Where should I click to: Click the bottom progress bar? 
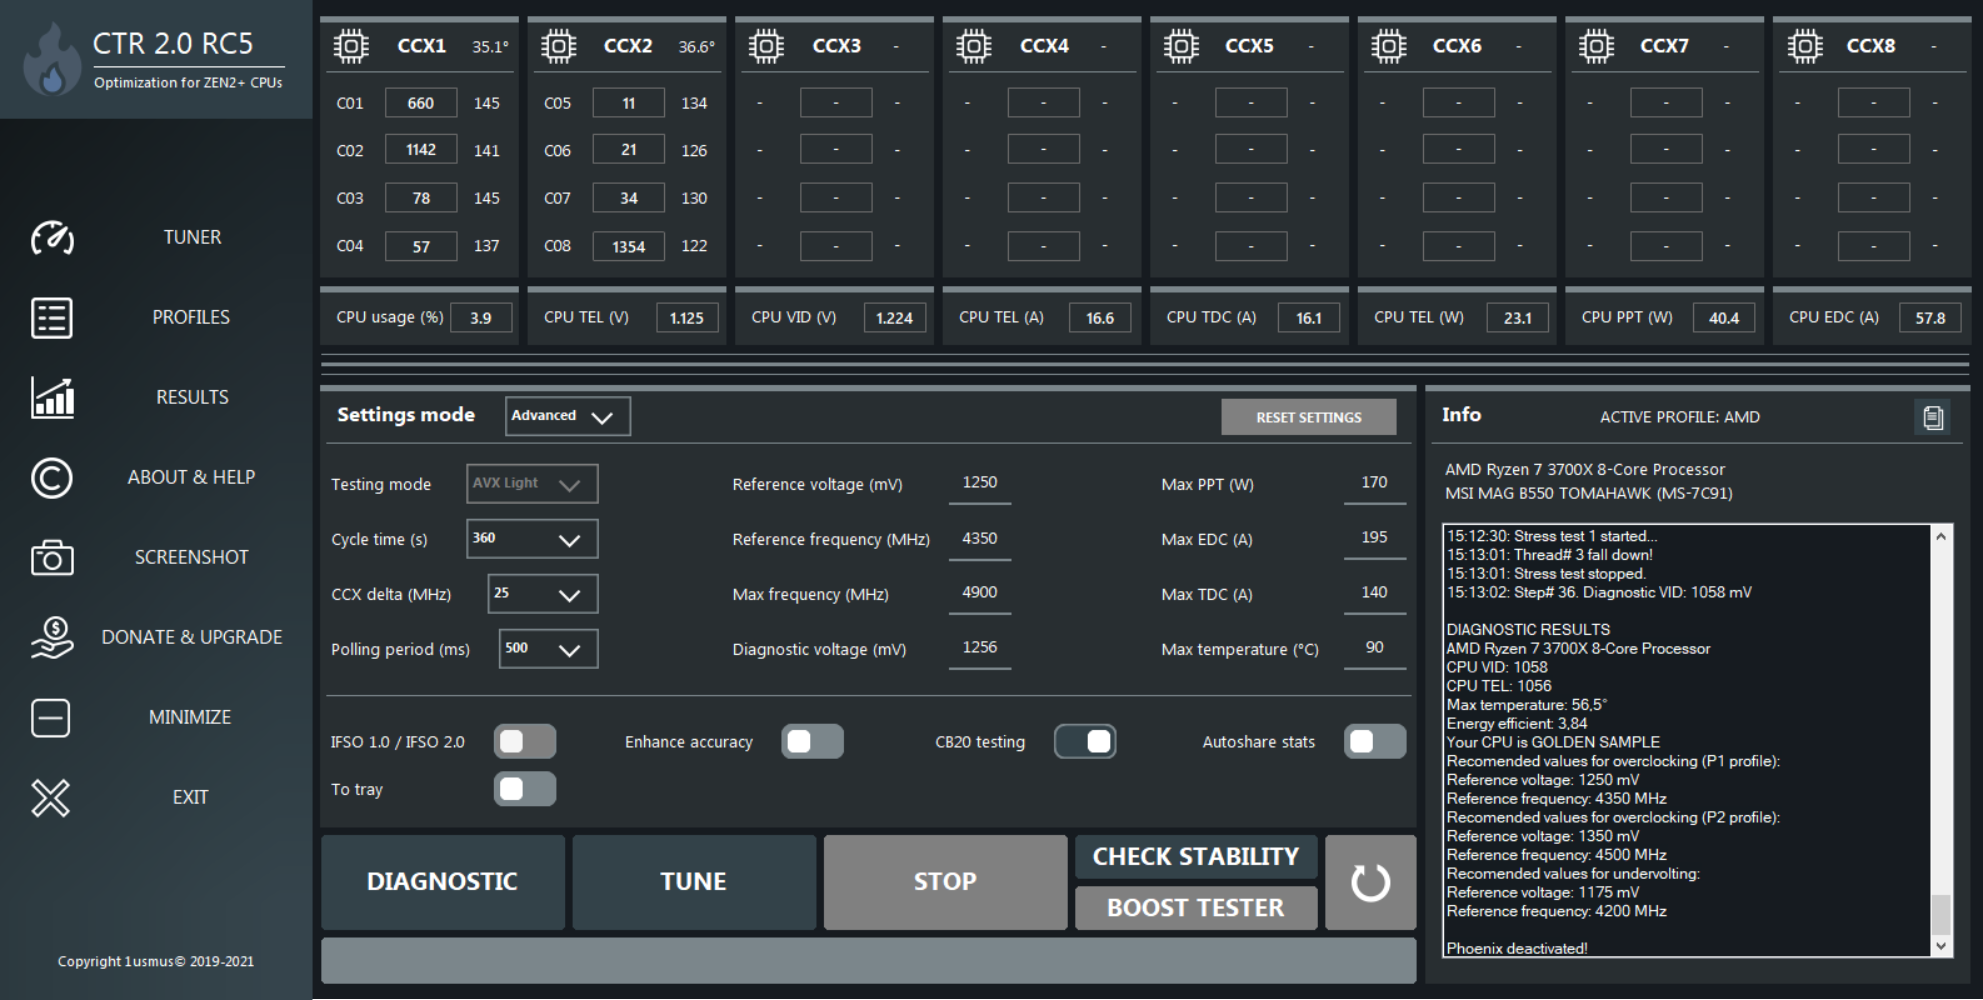coord(868,961)
